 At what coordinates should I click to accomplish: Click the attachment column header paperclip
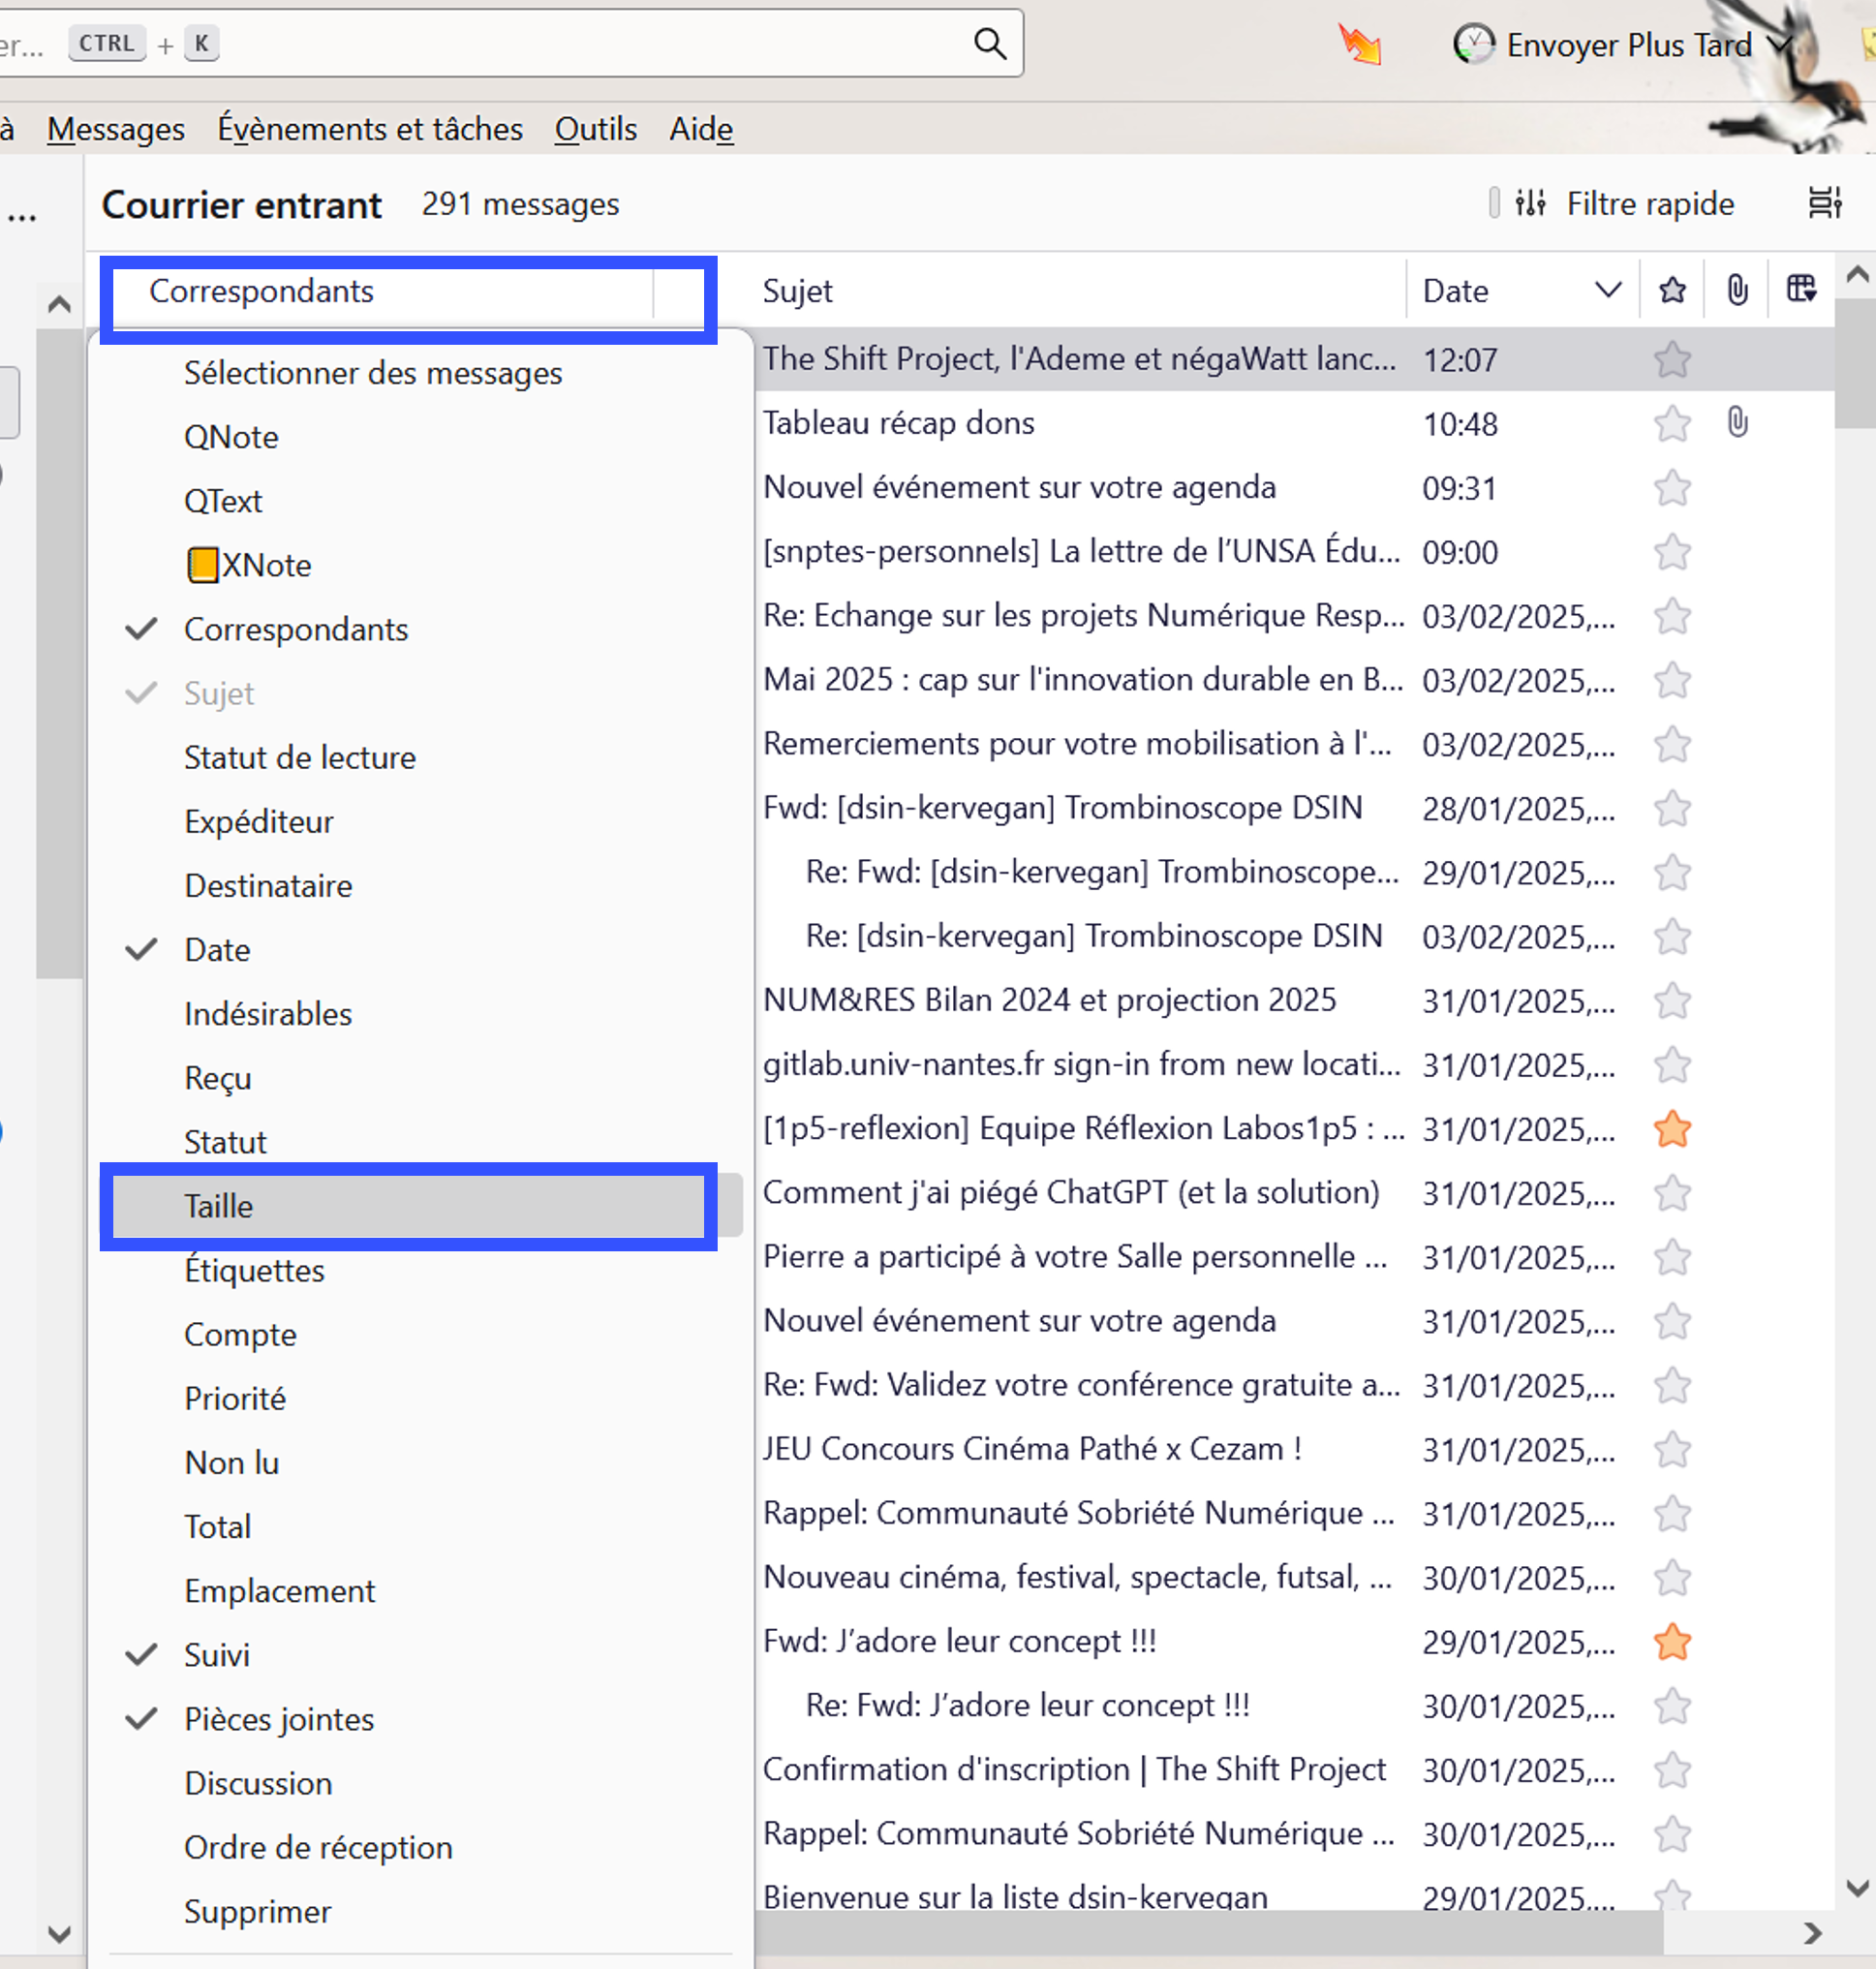pyautogui.click(x=1737, y=291)
